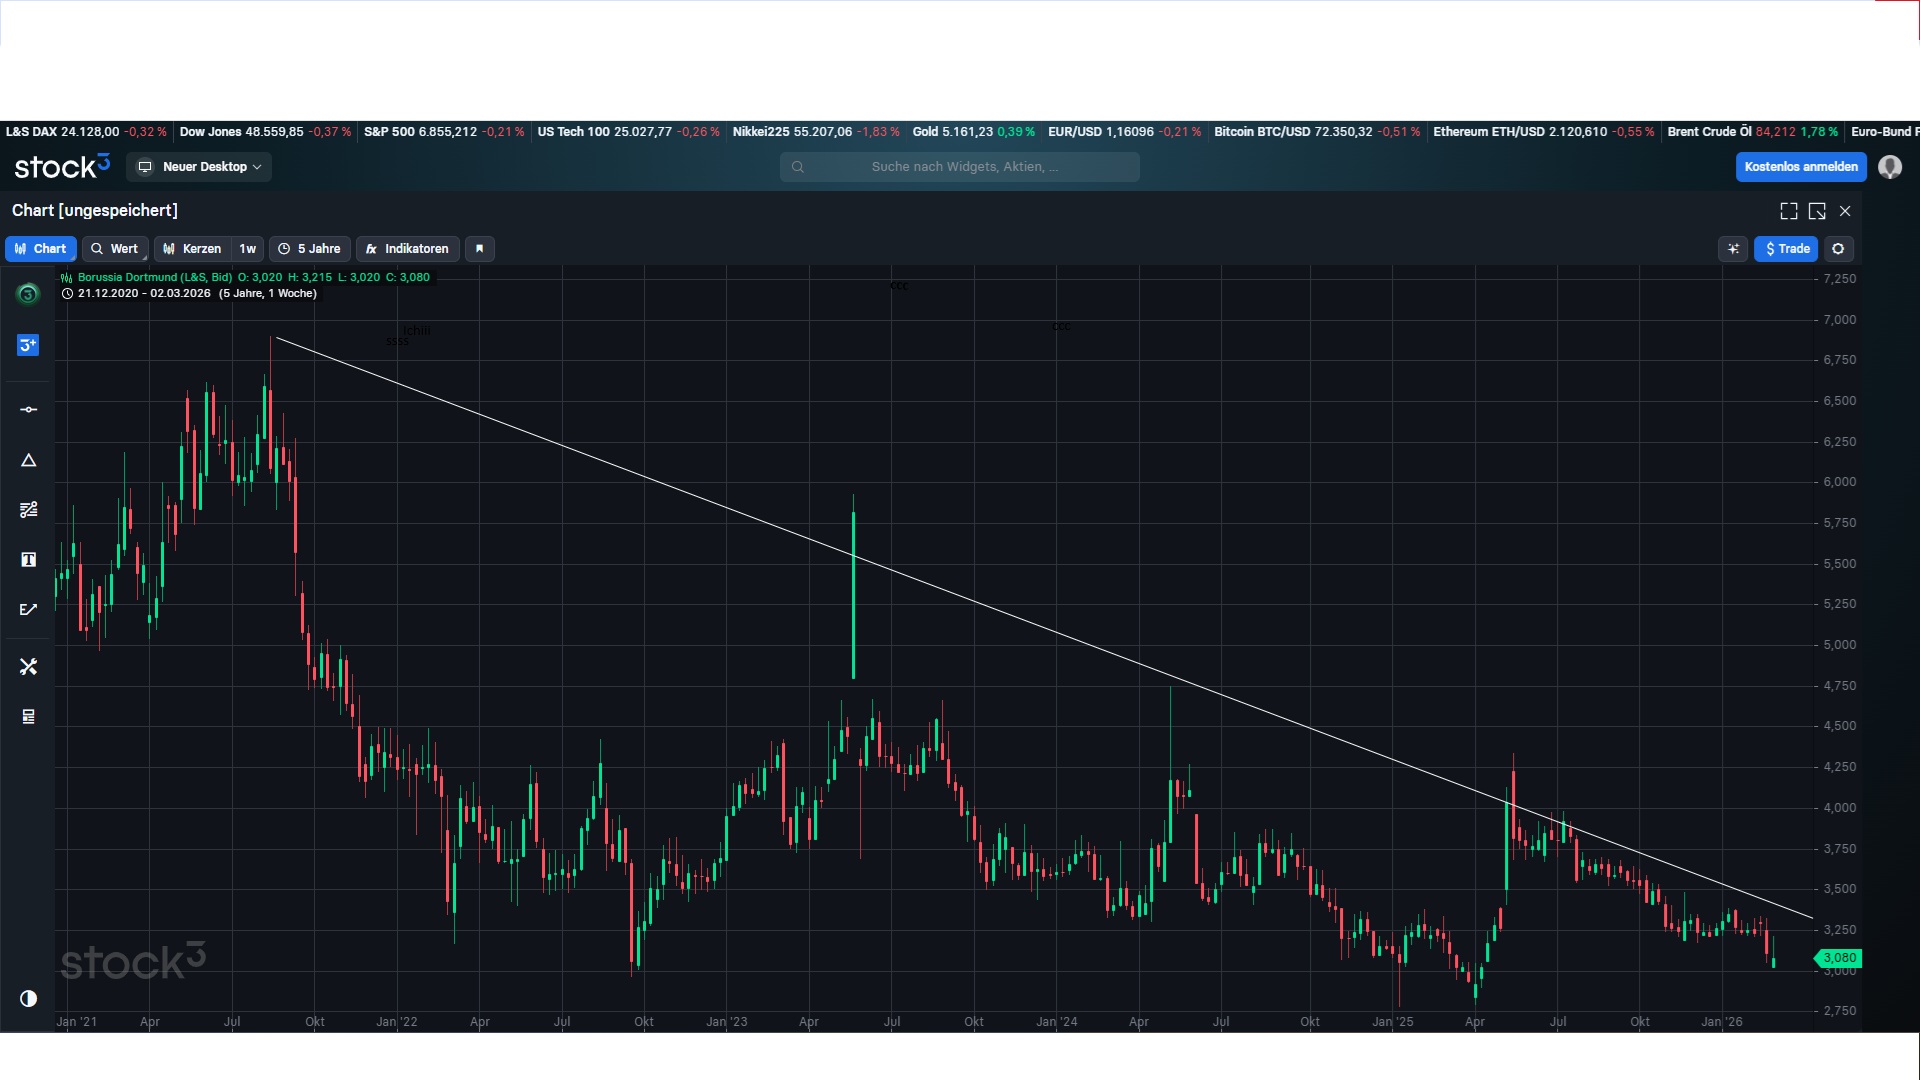The width and height of the screenshot is (1921, 1080).
Task: Open the Kerzen chart type selector
Action: 192,249
